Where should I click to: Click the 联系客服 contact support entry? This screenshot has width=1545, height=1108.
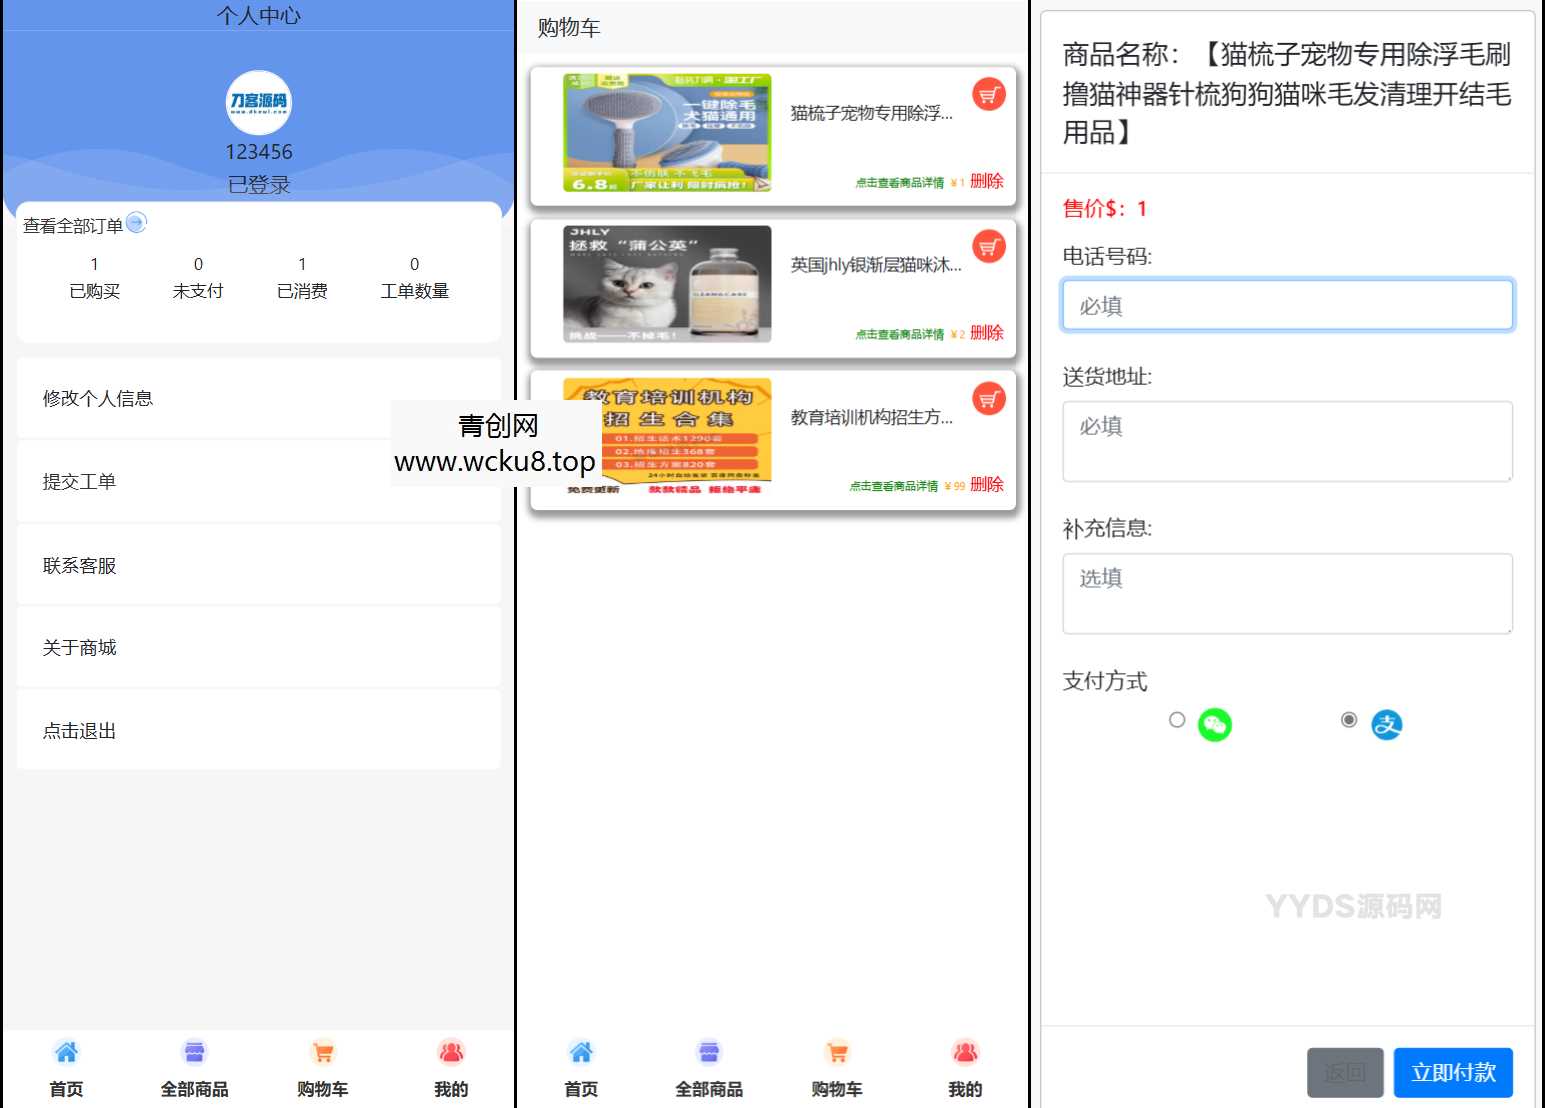click(79, 564)
